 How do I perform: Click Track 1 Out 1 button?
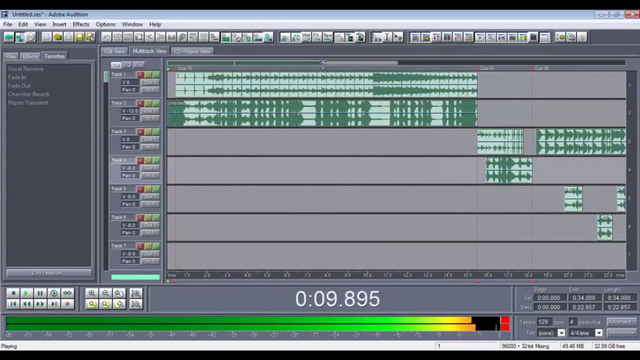[x=150, y=82]
